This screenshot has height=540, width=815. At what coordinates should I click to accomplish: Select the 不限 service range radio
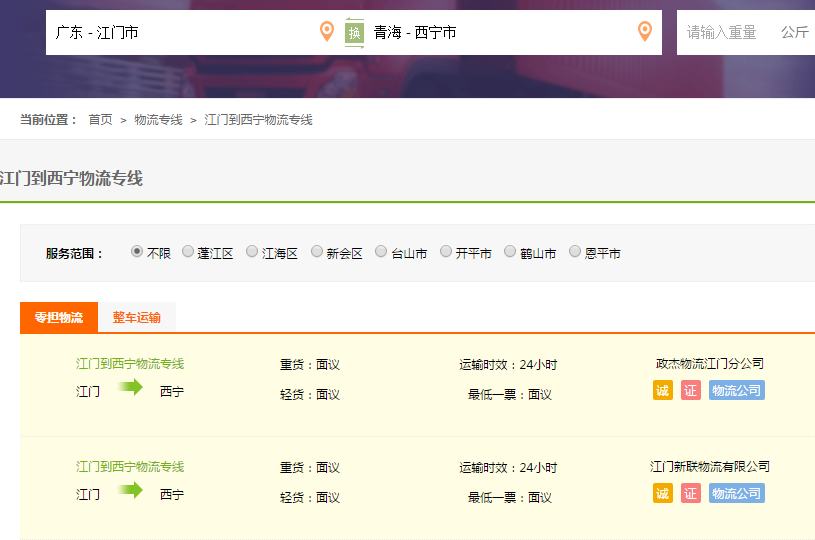[x=137, y=252]
